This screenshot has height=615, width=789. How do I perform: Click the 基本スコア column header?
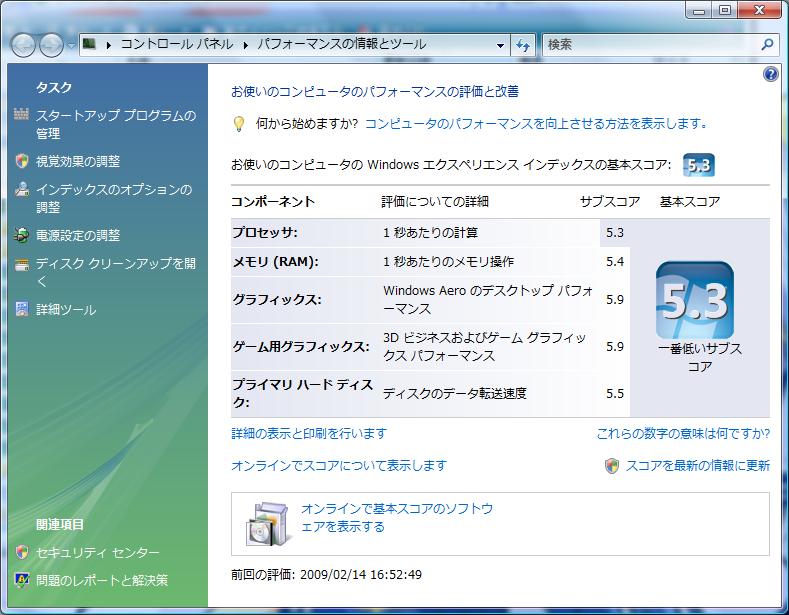(690, 202)
